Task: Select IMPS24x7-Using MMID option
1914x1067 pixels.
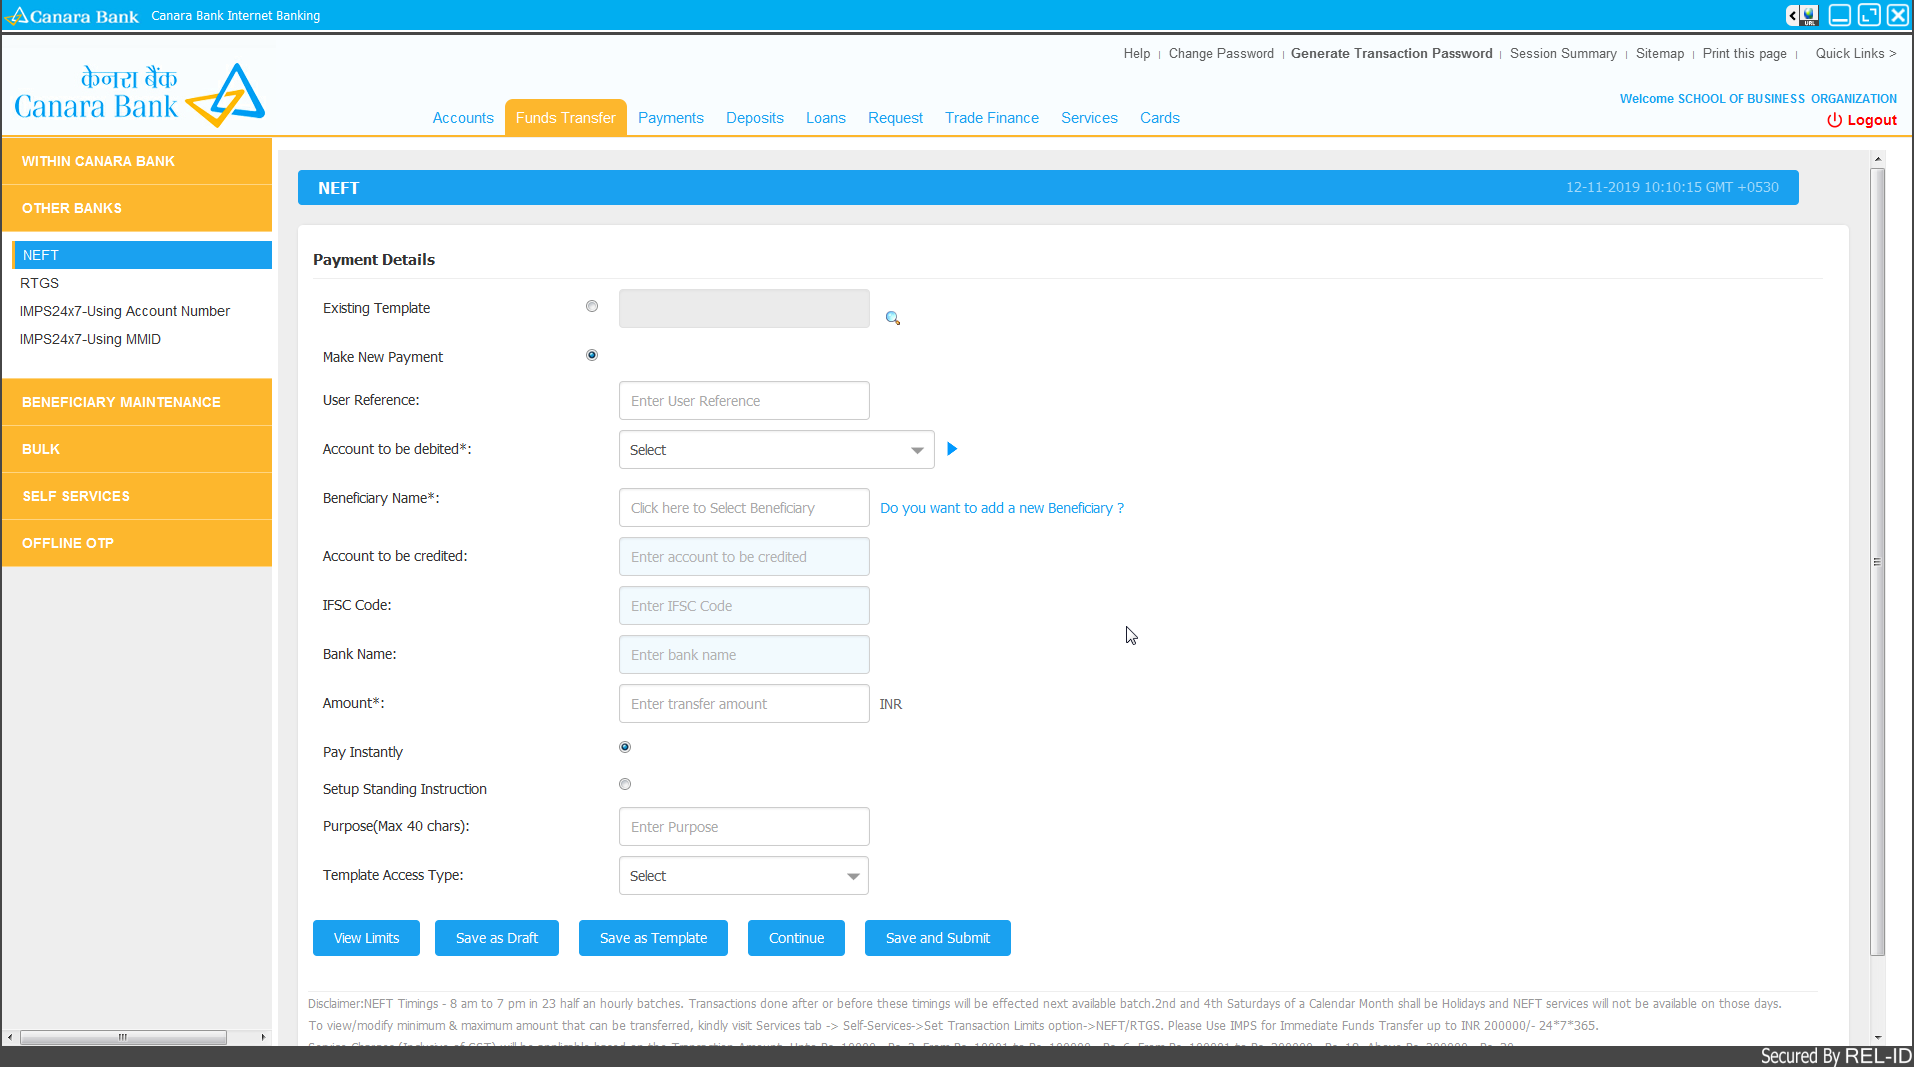Action: pos(90,339)
